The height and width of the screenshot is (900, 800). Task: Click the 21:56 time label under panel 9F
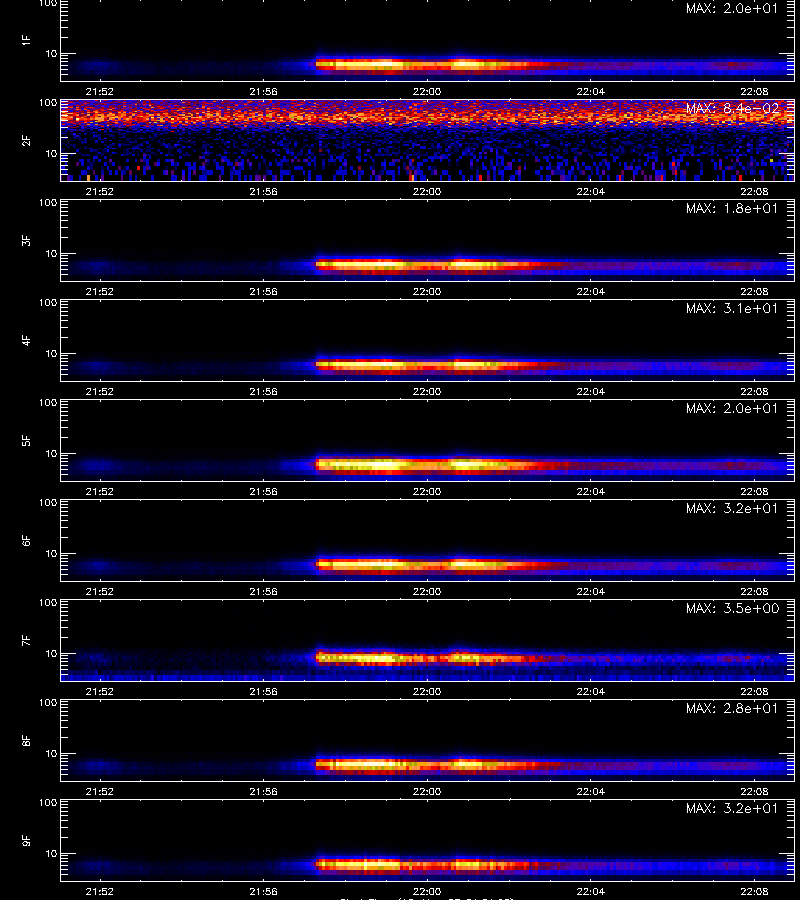263,891
